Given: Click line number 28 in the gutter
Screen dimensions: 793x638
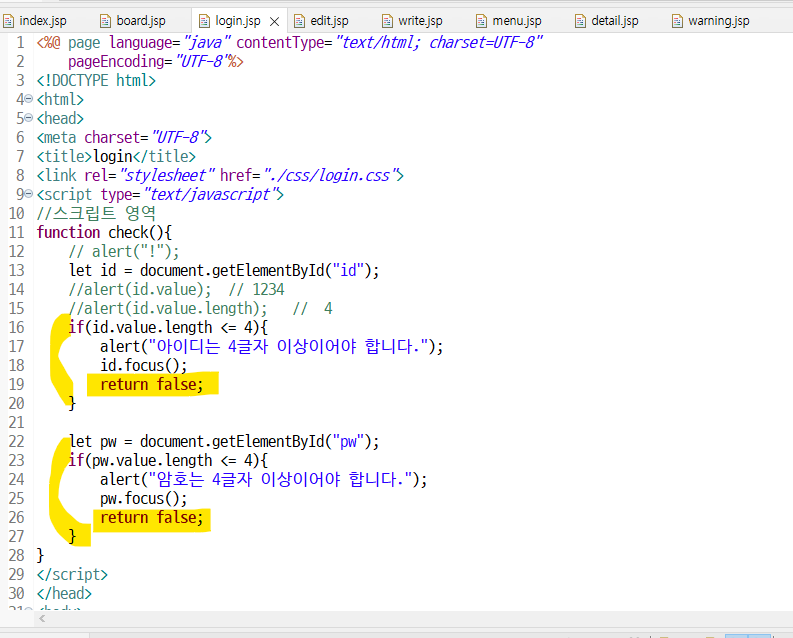Looking at the screenshot, I should [x=16, y=555].
